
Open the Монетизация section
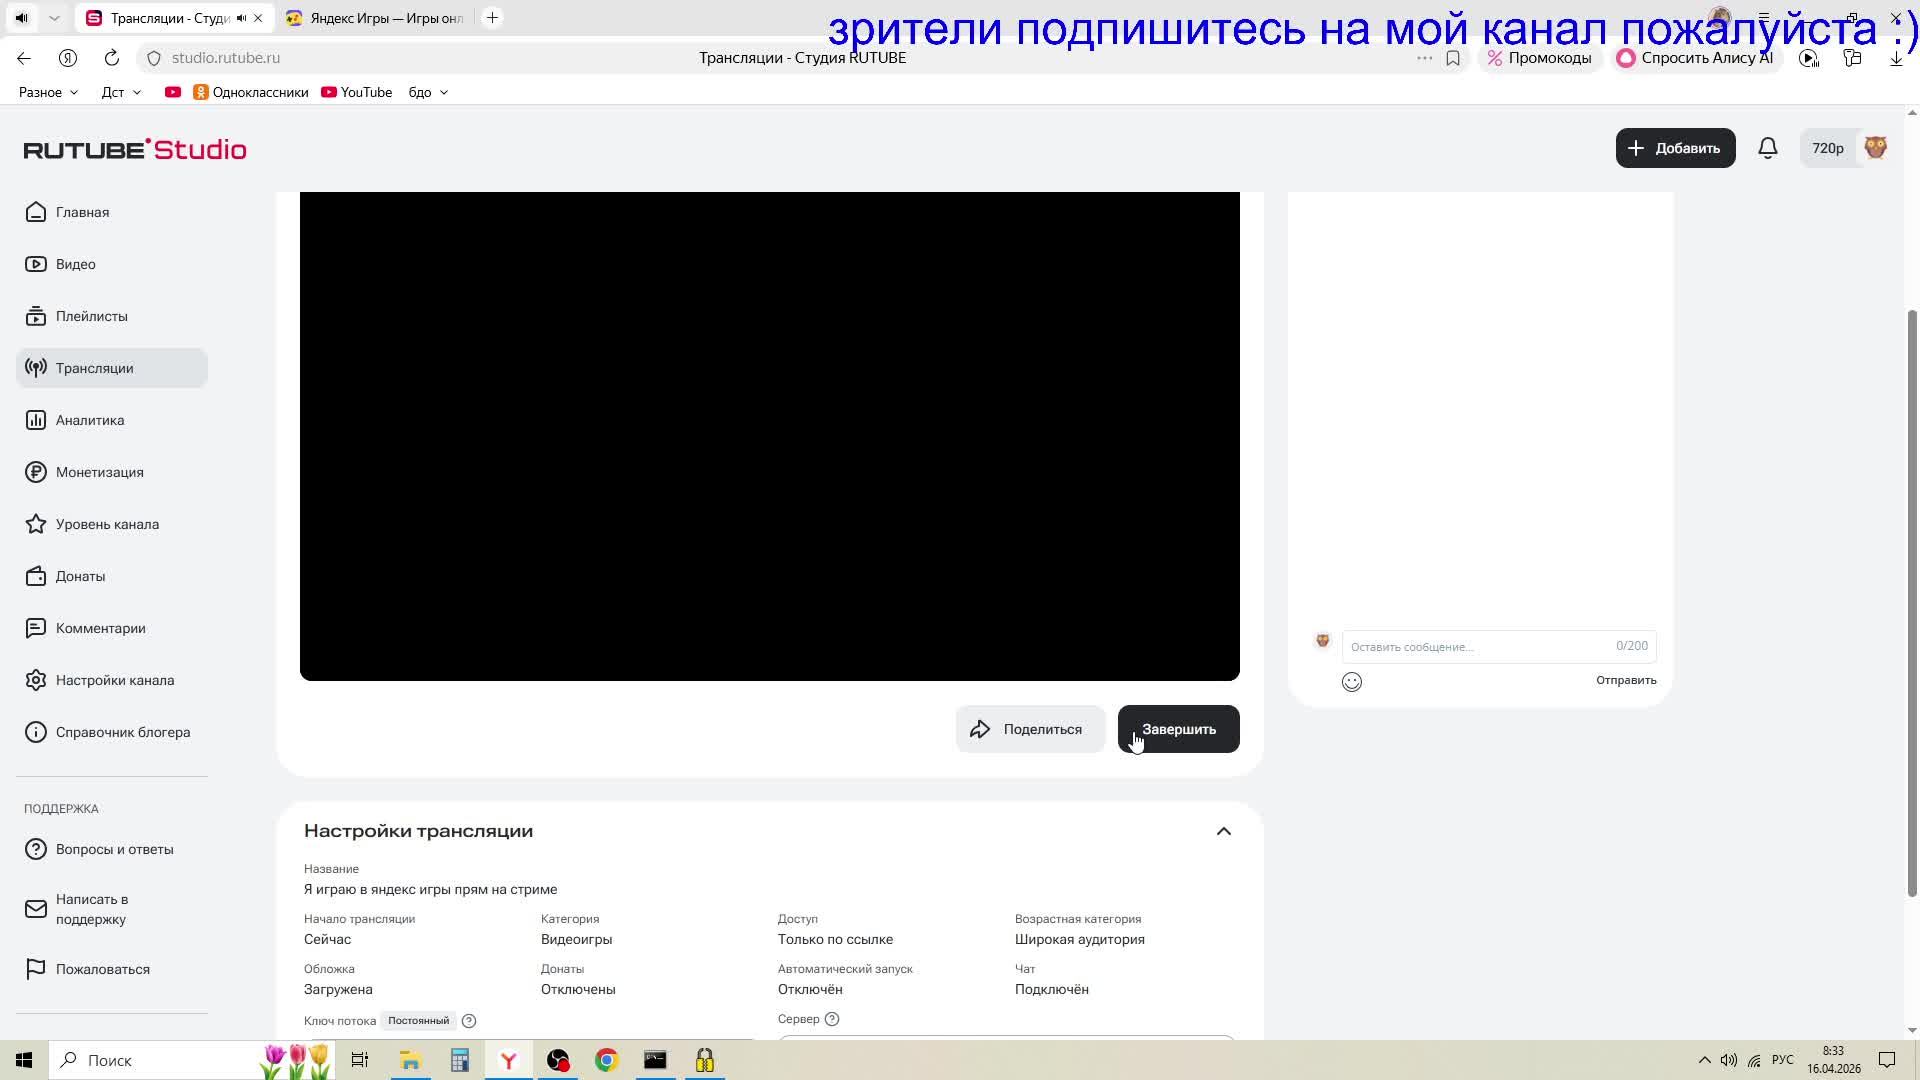[99, 472]
